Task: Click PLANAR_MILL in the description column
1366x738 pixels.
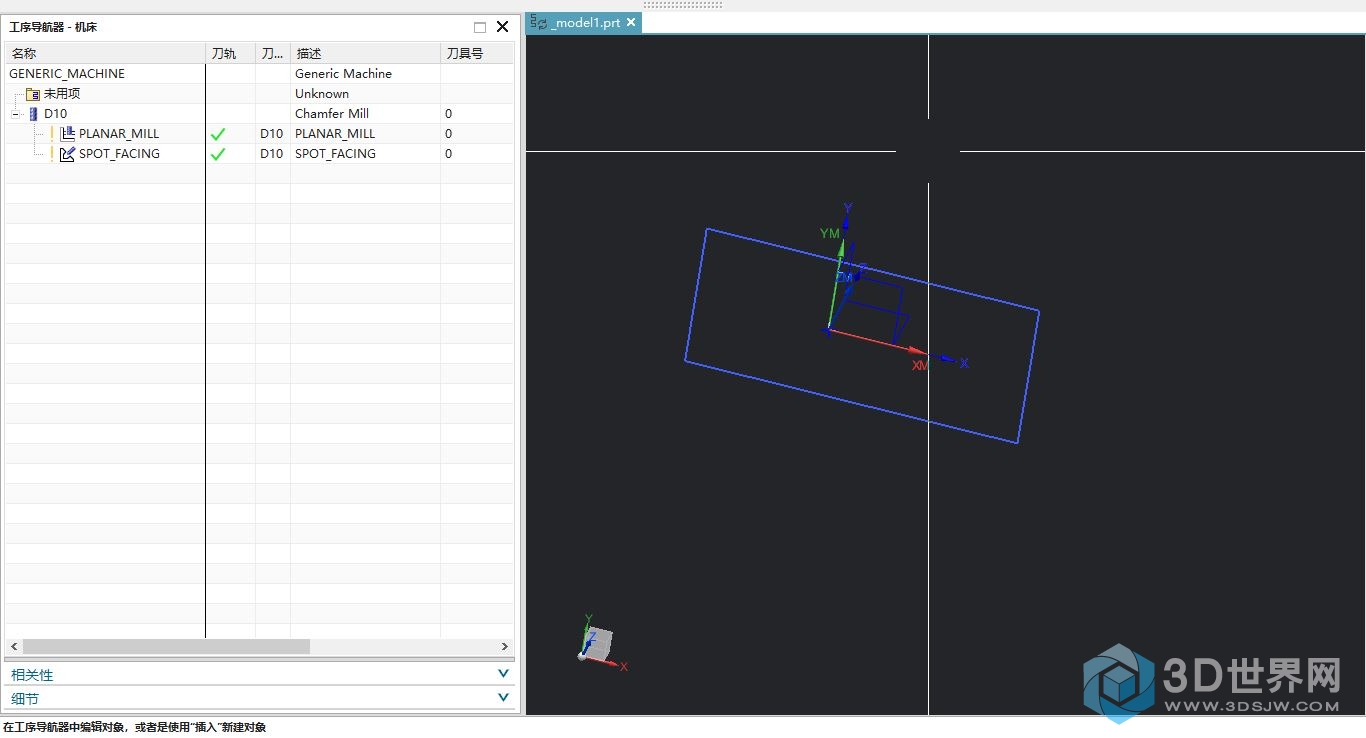Action: click(x=335, y=134)
